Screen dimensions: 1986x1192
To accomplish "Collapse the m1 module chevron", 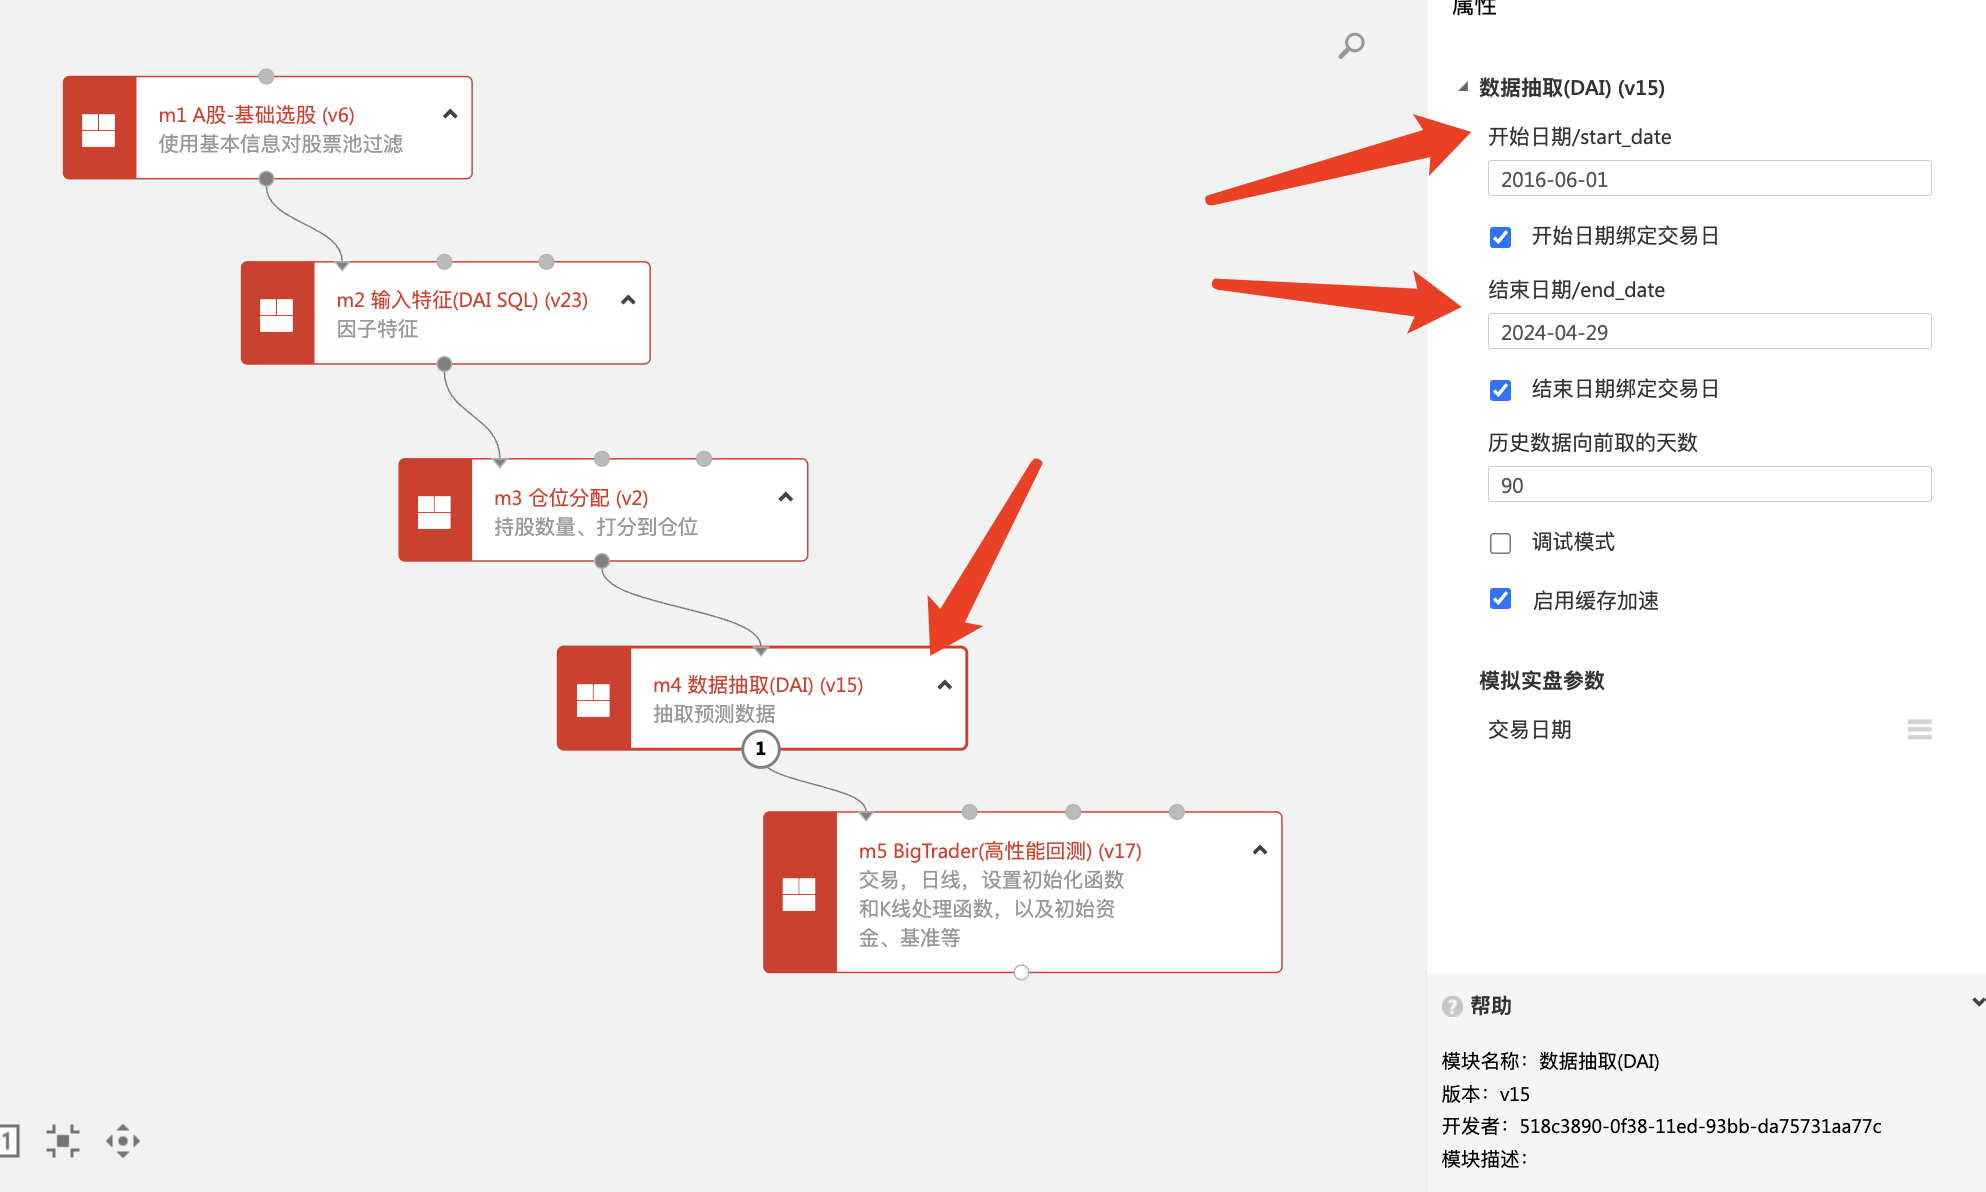I will pos(450,114).
